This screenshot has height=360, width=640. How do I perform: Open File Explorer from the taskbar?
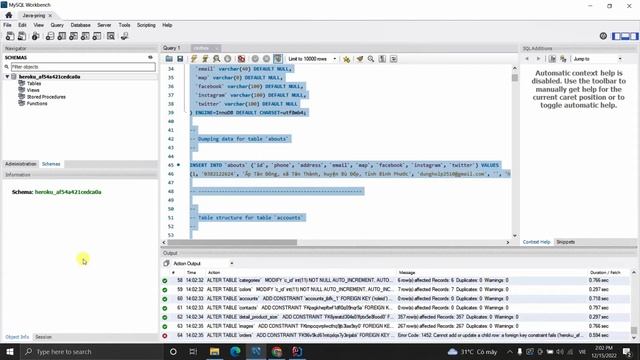tap(214, 351)
